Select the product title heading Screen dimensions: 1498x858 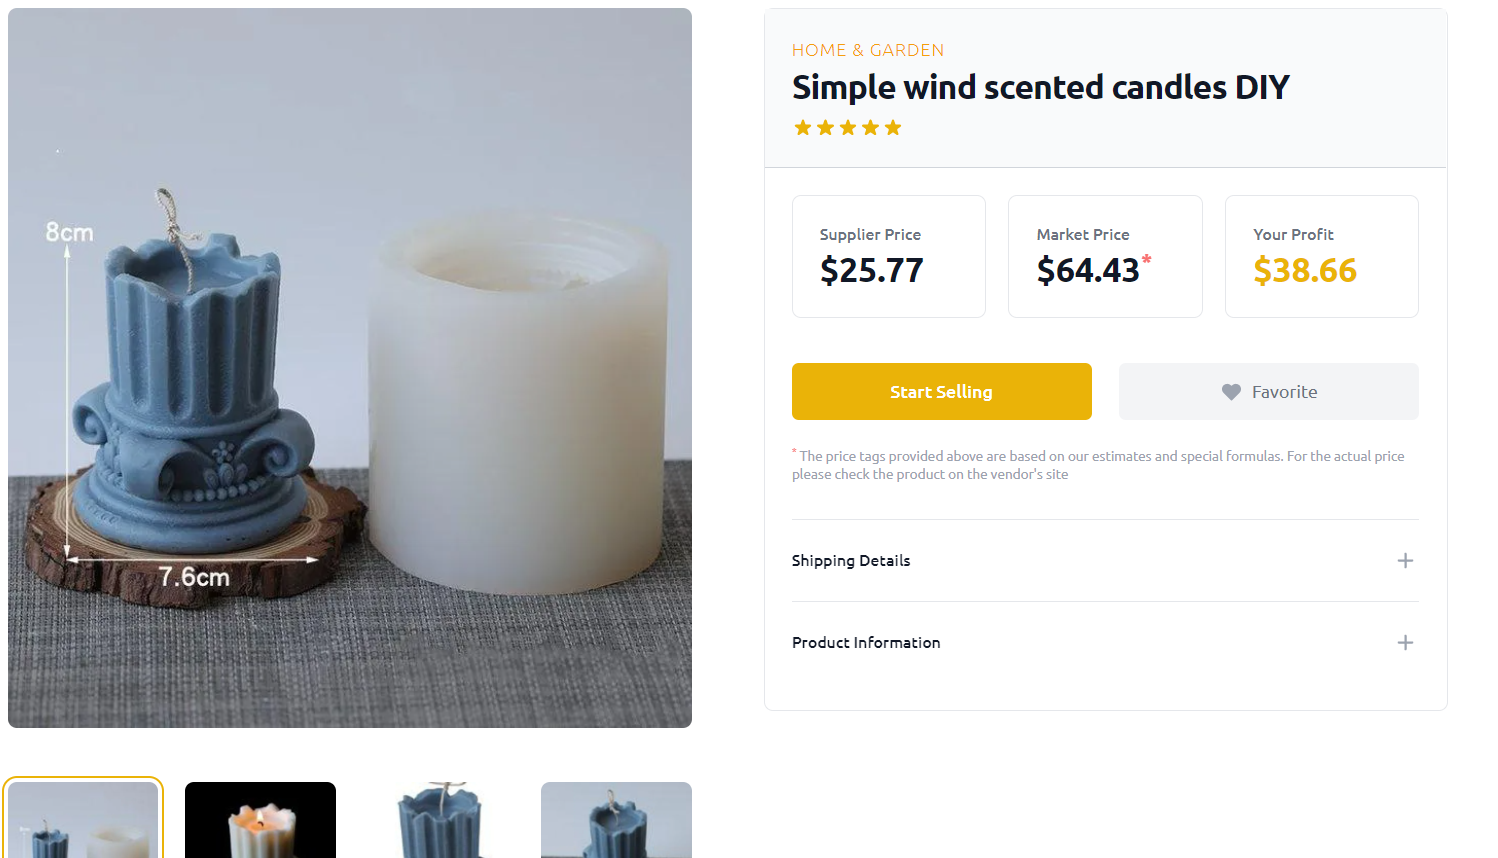[1041, 87]
